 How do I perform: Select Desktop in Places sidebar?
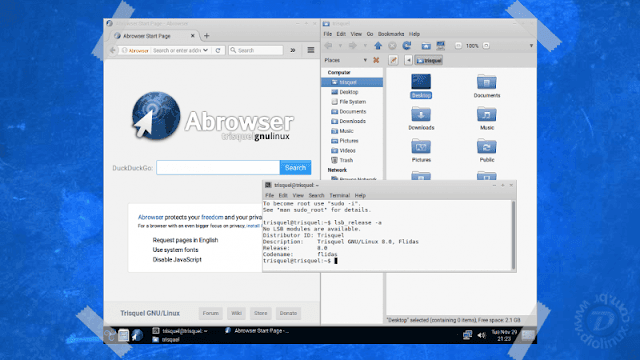click(352, 92)
